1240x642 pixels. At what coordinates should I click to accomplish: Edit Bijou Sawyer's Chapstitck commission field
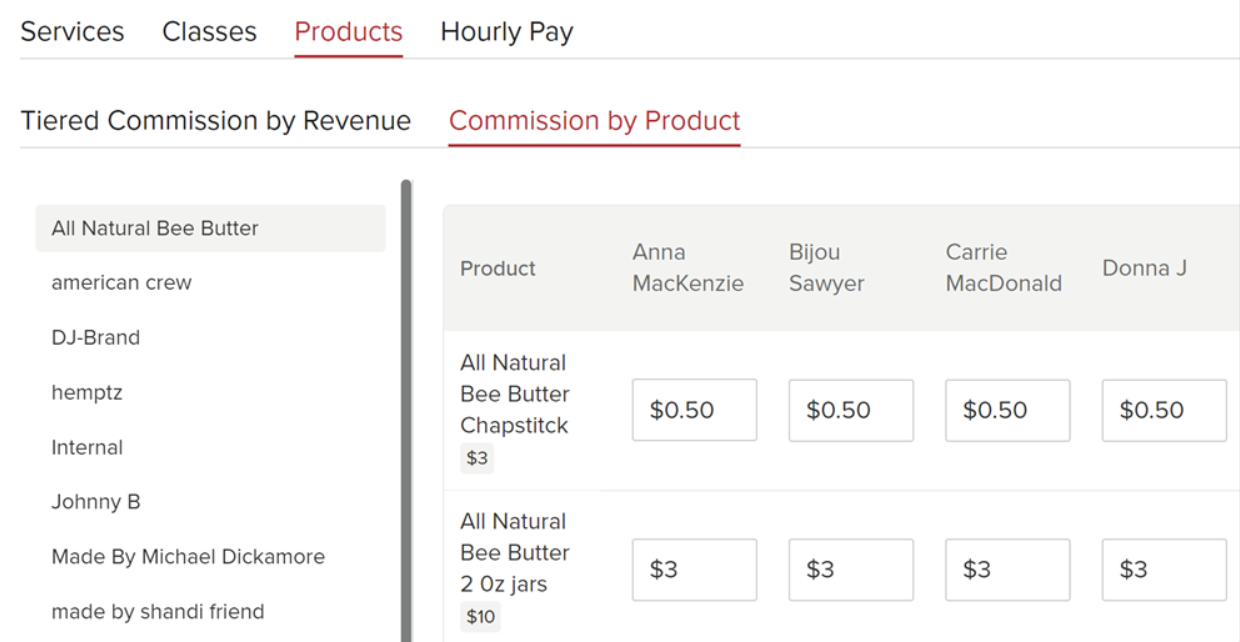(x=850, y=410)
